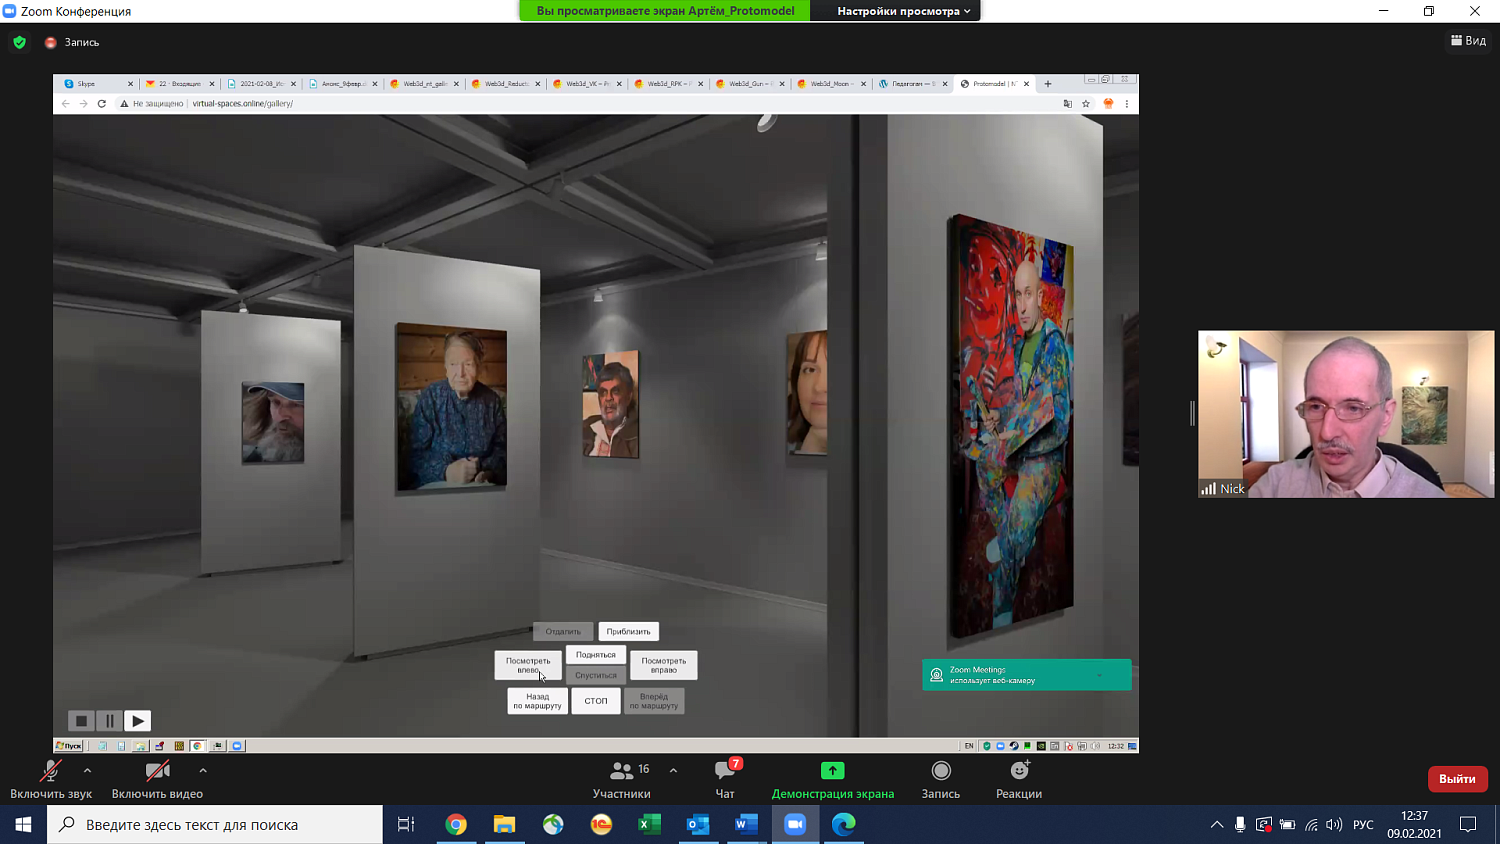Viewport: 1500px width, 844px height.
Task: Expand audio options arrow next to microphone
Action: [x=87, y=770]
